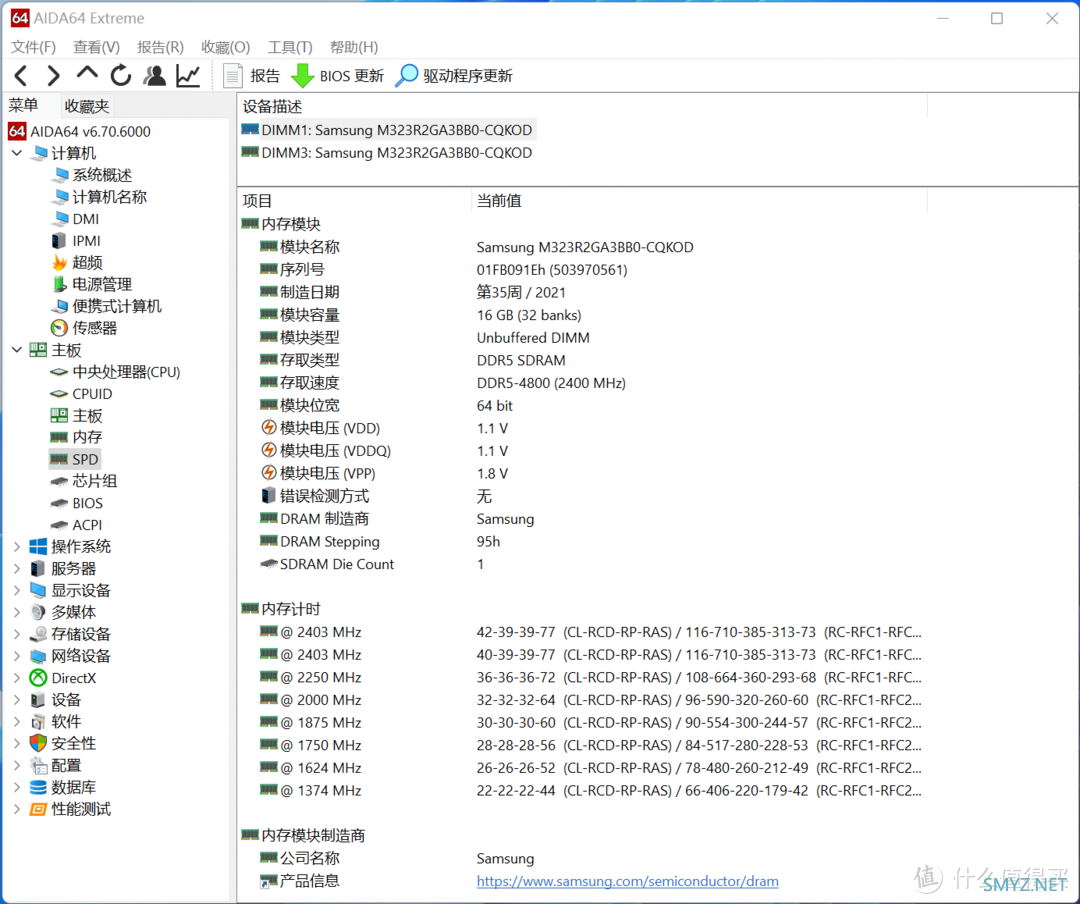
Task: Open the 电源管理 battery icon item
Action: [x=92, y=285]
